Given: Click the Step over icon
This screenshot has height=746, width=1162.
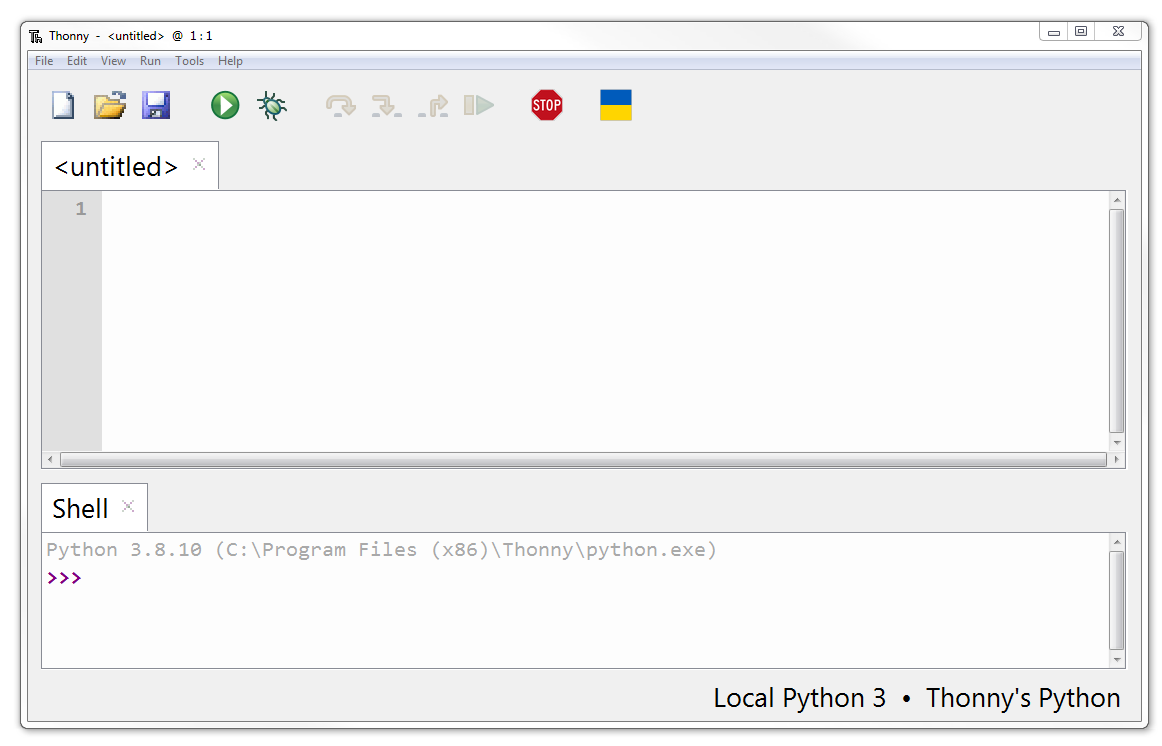Looking at the screenshot, I should click(341, 105).
